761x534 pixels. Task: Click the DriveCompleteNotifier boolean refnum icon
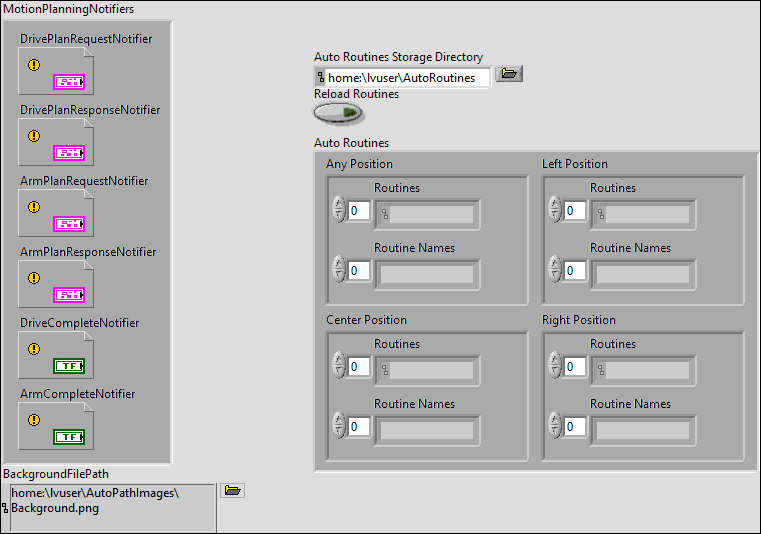click(x=55, y=355)
